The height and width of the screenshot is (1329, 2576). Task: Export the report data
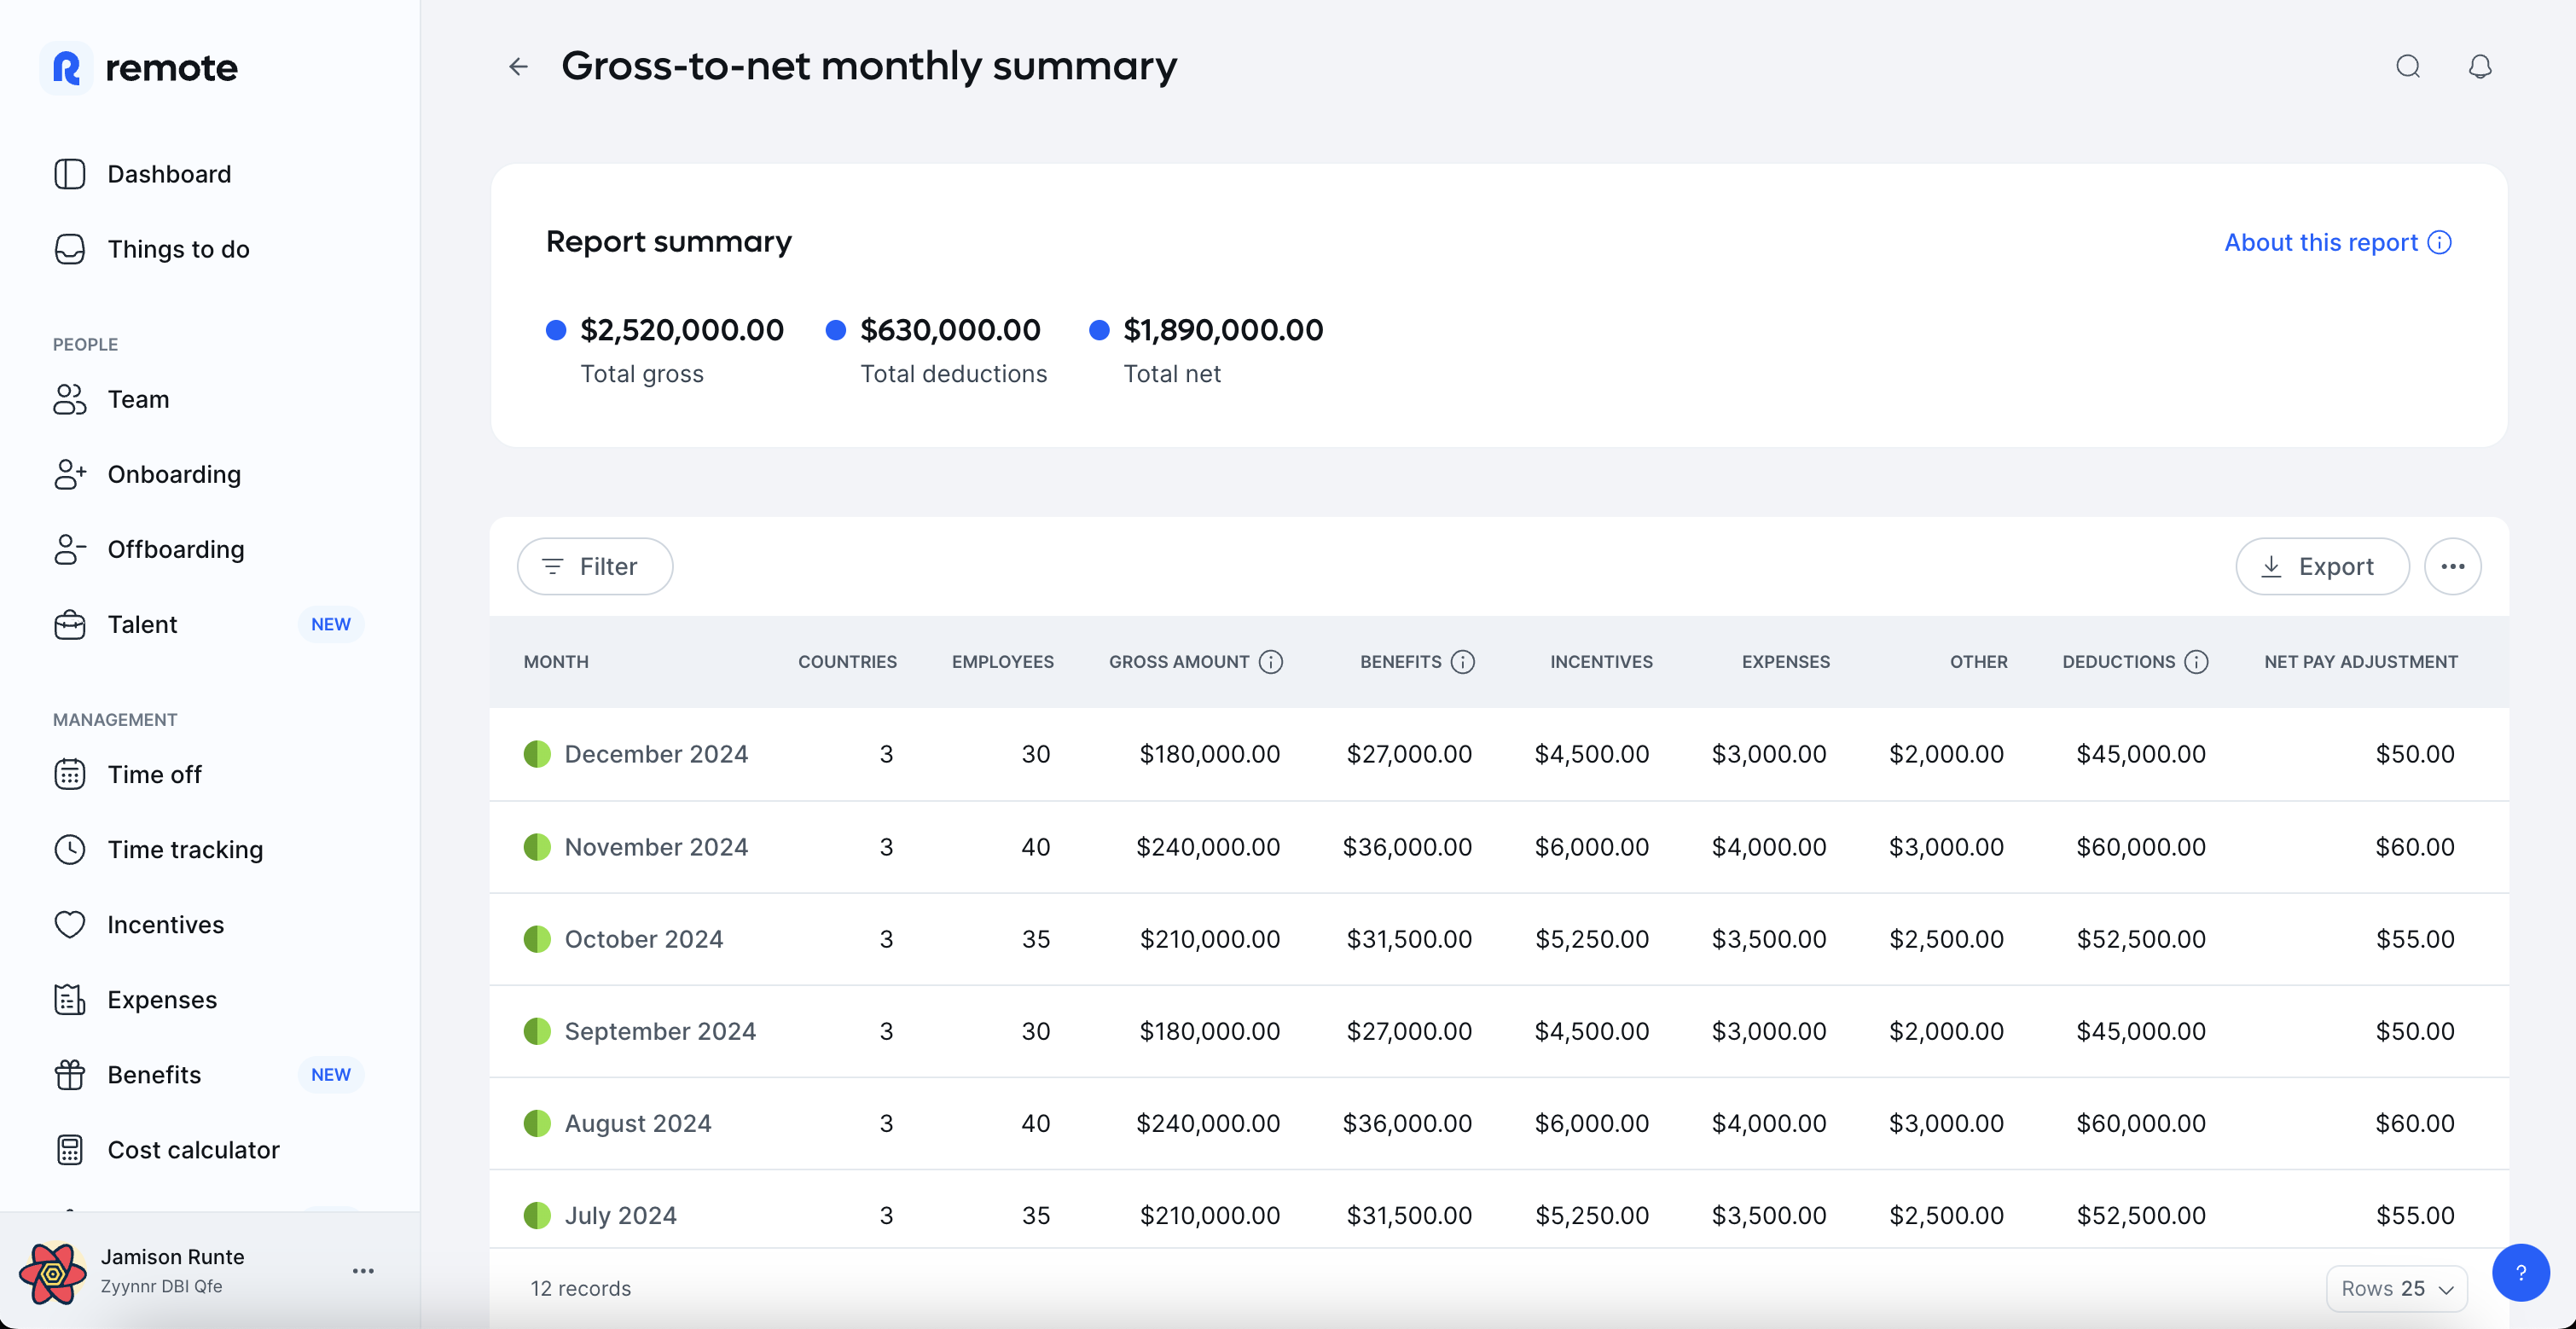click(x=2321, y=567)
